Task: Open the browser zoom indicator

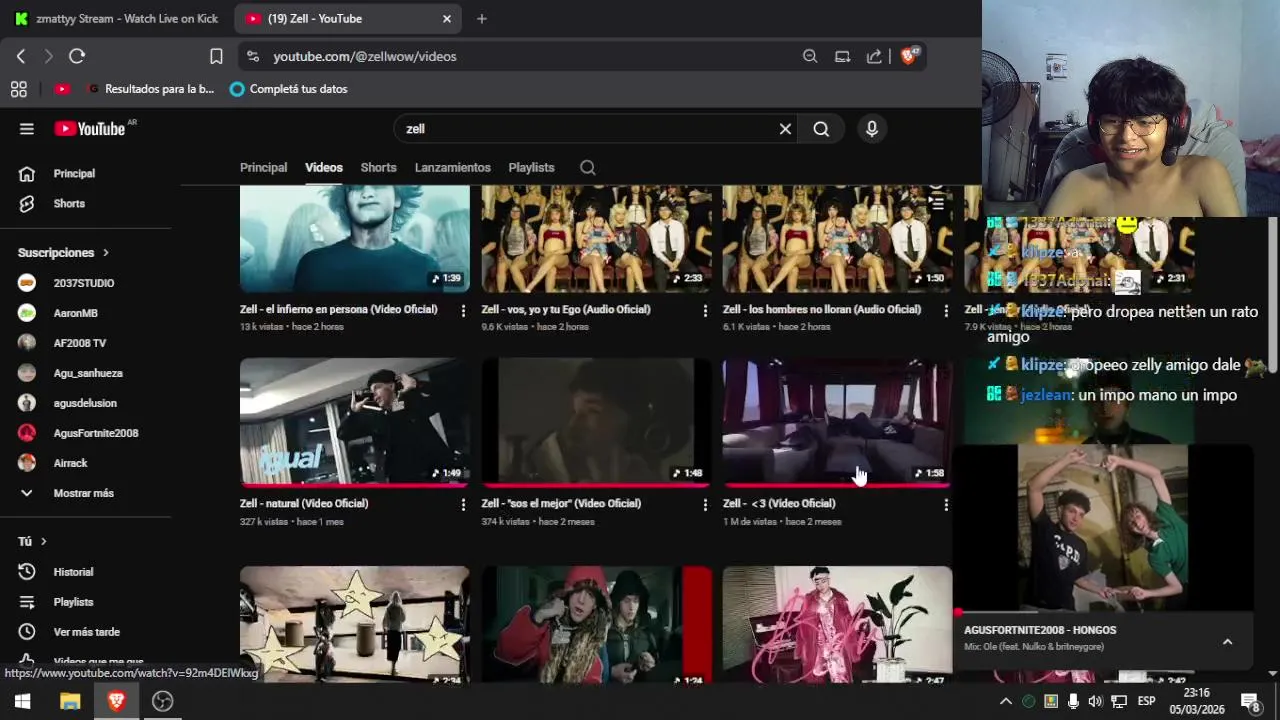Action: (x=810, y=56)
